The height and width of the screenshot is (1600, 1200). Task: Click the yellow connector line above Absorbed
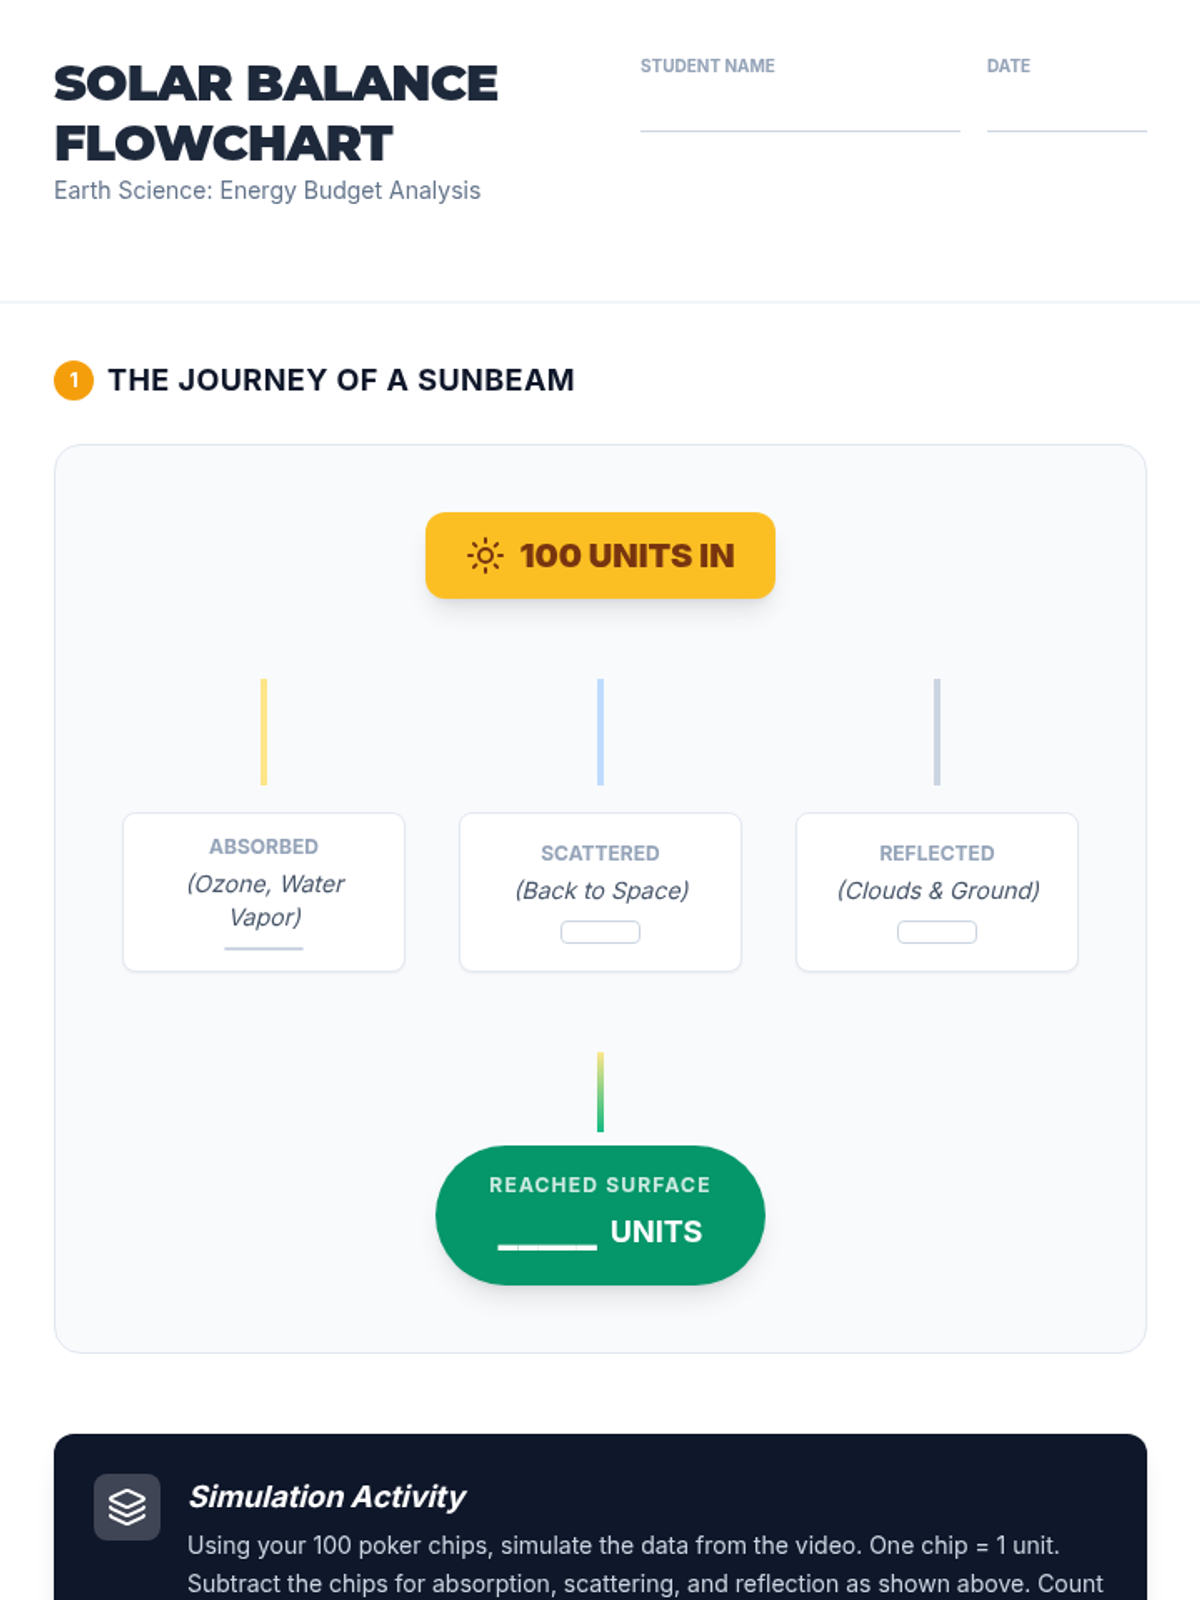pyautogui.click(x=264, y=732)
